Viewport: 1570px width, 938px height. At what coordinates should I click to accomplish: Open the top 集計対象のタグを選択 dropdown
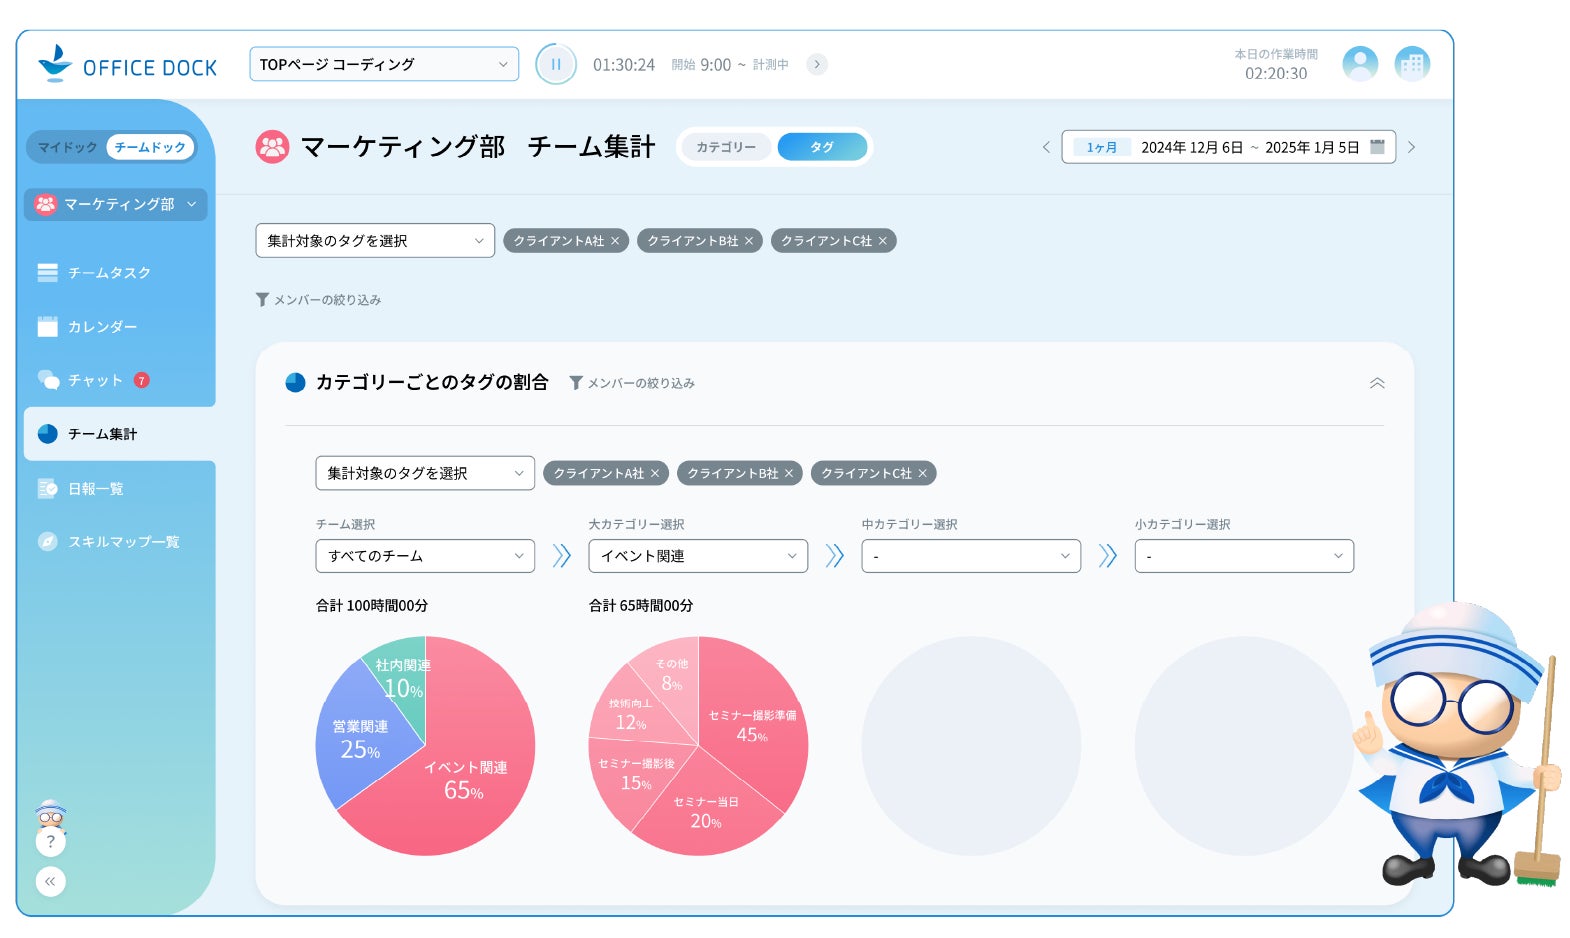(375, 240)
